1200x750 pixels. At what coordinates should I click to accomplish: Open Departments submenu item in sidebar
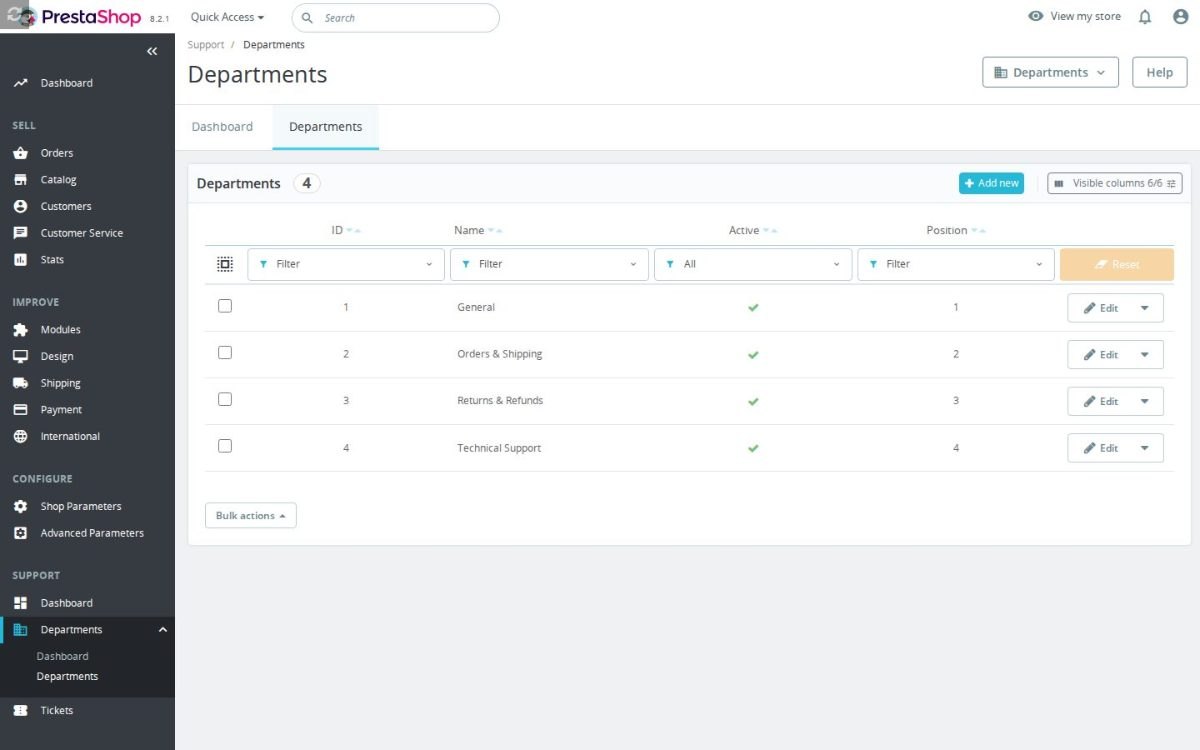click(67, 676)
